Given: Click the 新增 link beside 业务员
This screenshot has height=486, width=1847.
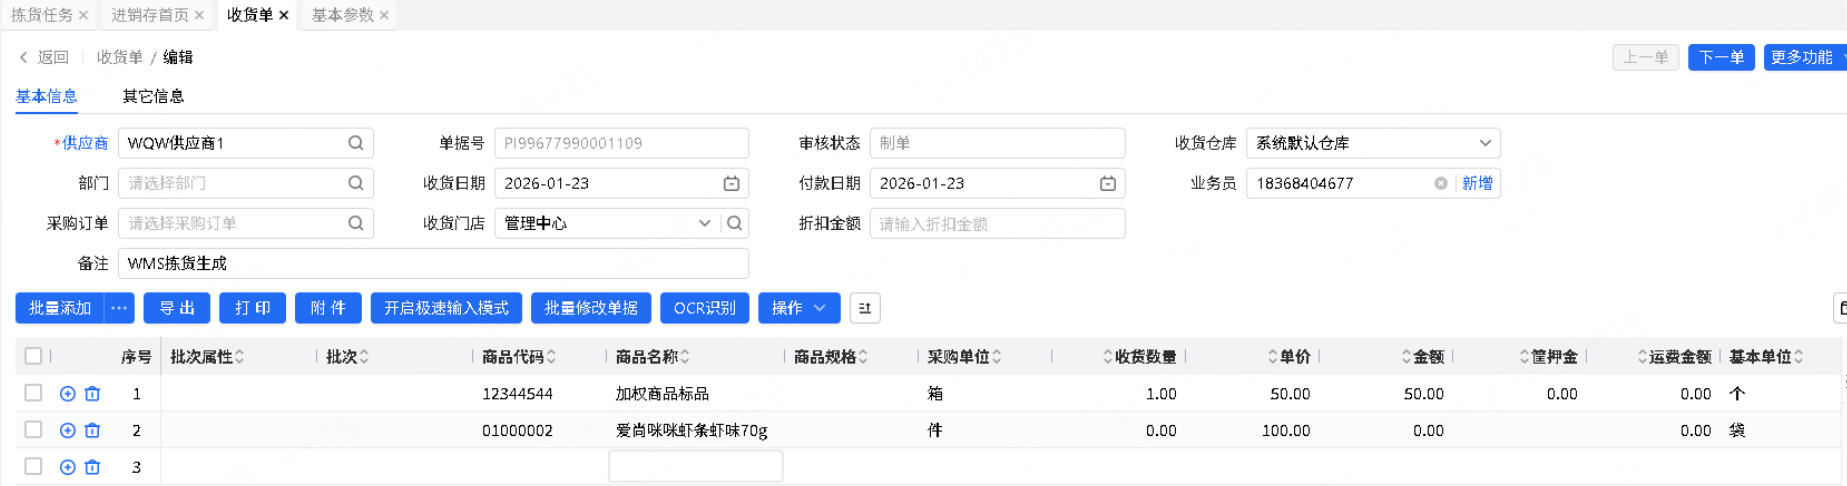Looking at the screenshot, I should 1477,183.
